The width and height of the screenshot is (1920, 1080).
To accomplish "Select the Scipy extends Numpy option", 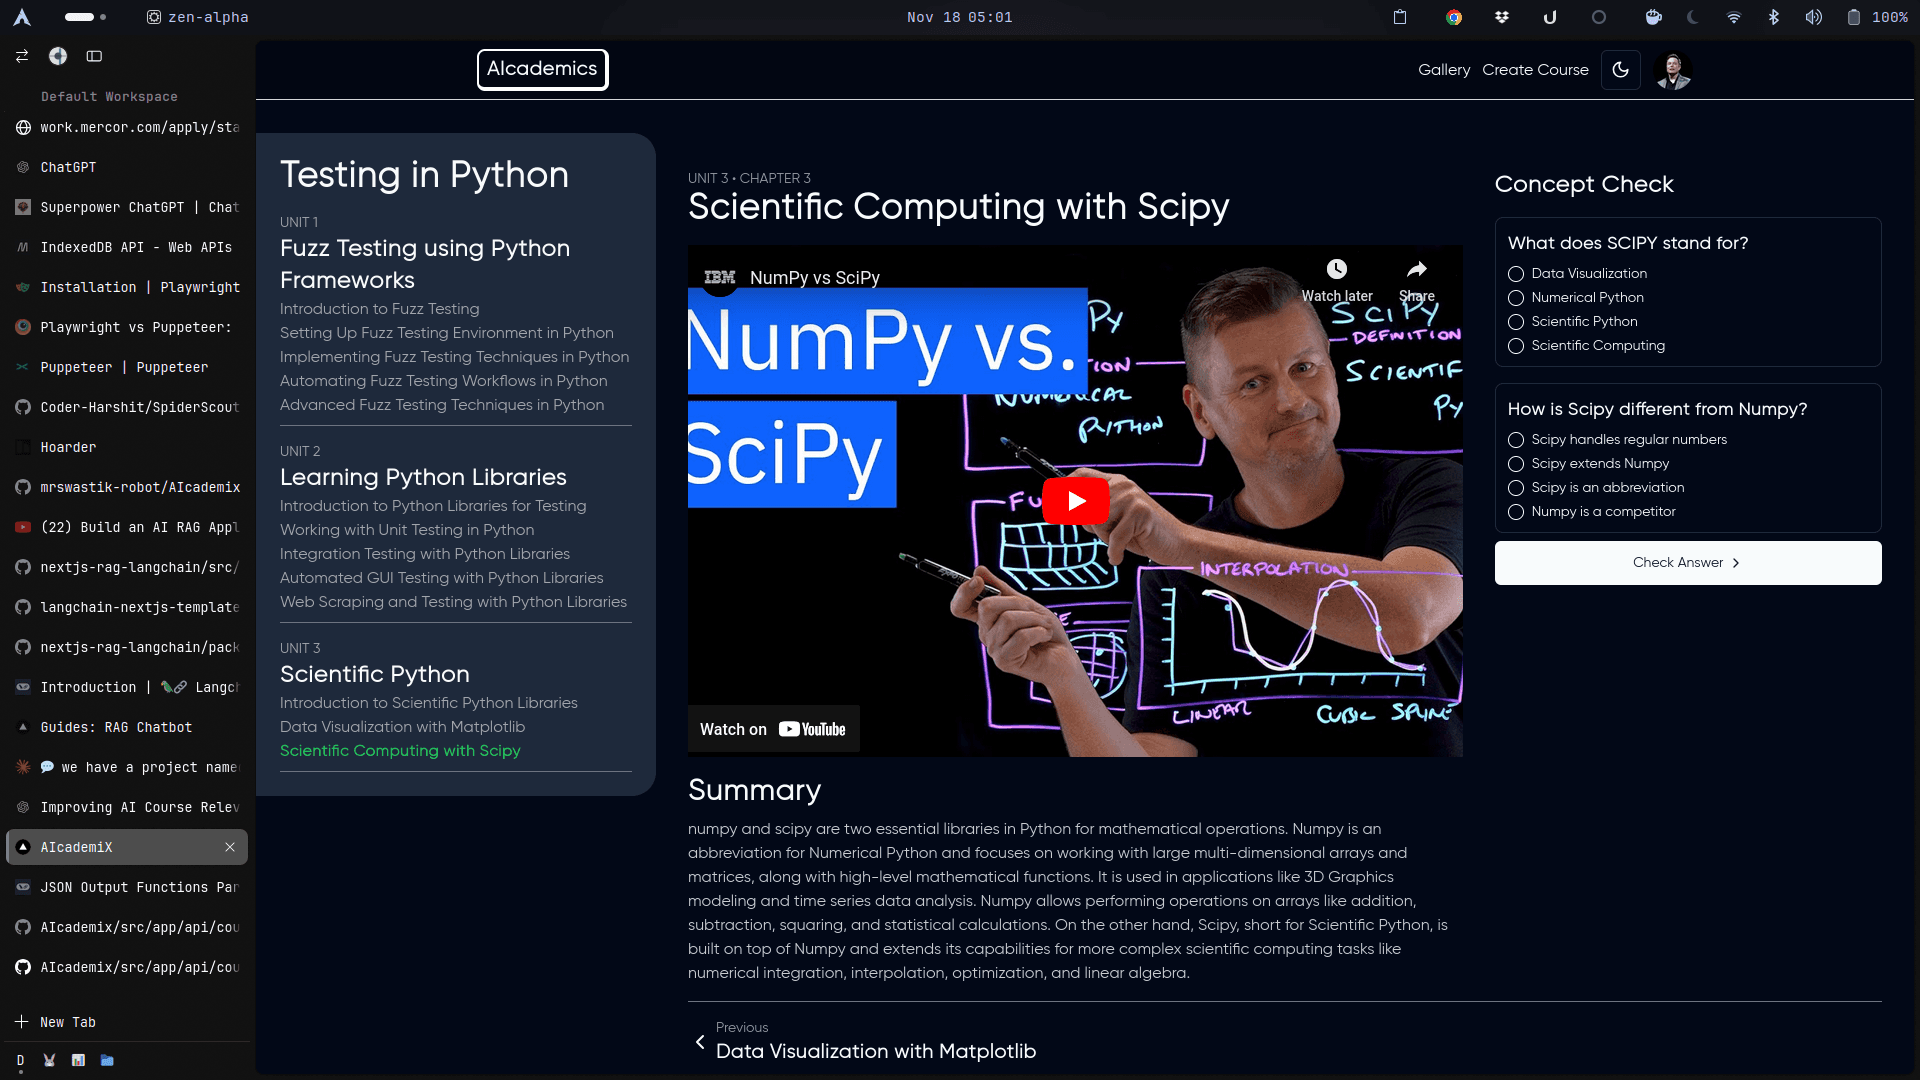I will tap(1516, 464).
